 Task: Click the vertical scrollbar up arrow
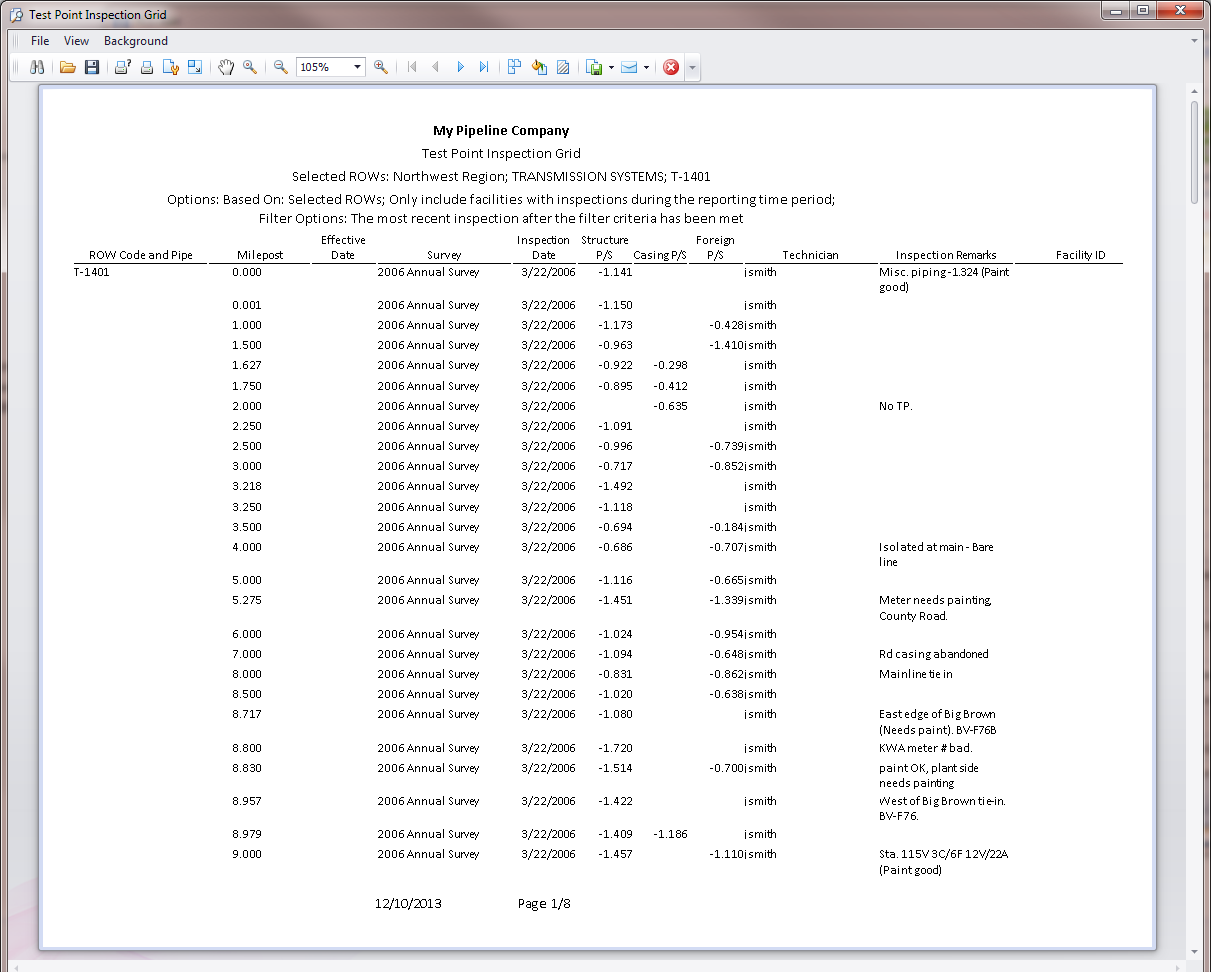coord(1194,92)
